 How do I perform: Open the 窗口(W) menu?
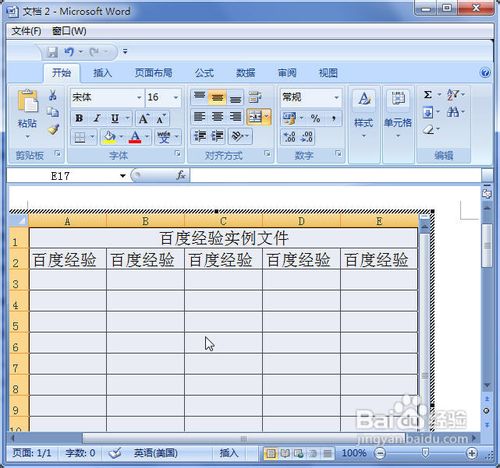(x=69, y=31)
